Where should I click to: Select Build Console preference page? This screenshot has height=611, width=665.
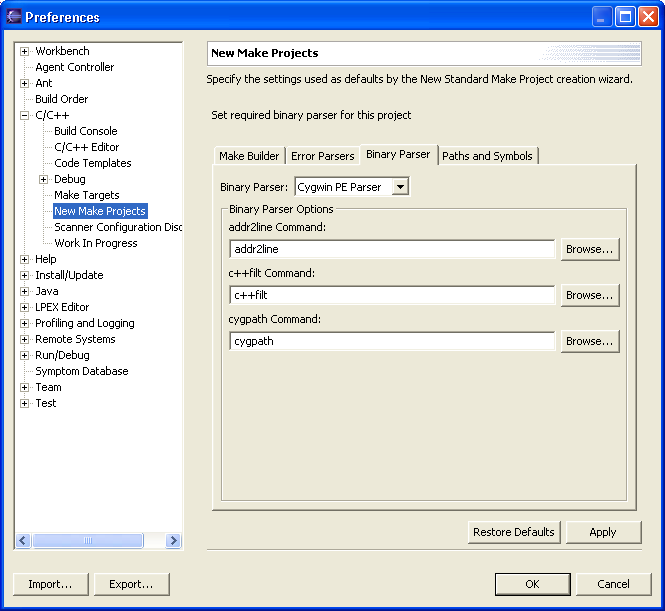86,131
